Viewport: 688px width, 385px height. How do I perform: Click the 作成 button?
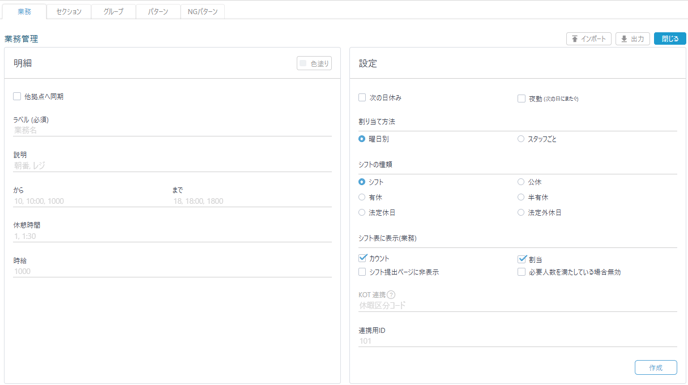pyautogui.click(x=656, y=367)
